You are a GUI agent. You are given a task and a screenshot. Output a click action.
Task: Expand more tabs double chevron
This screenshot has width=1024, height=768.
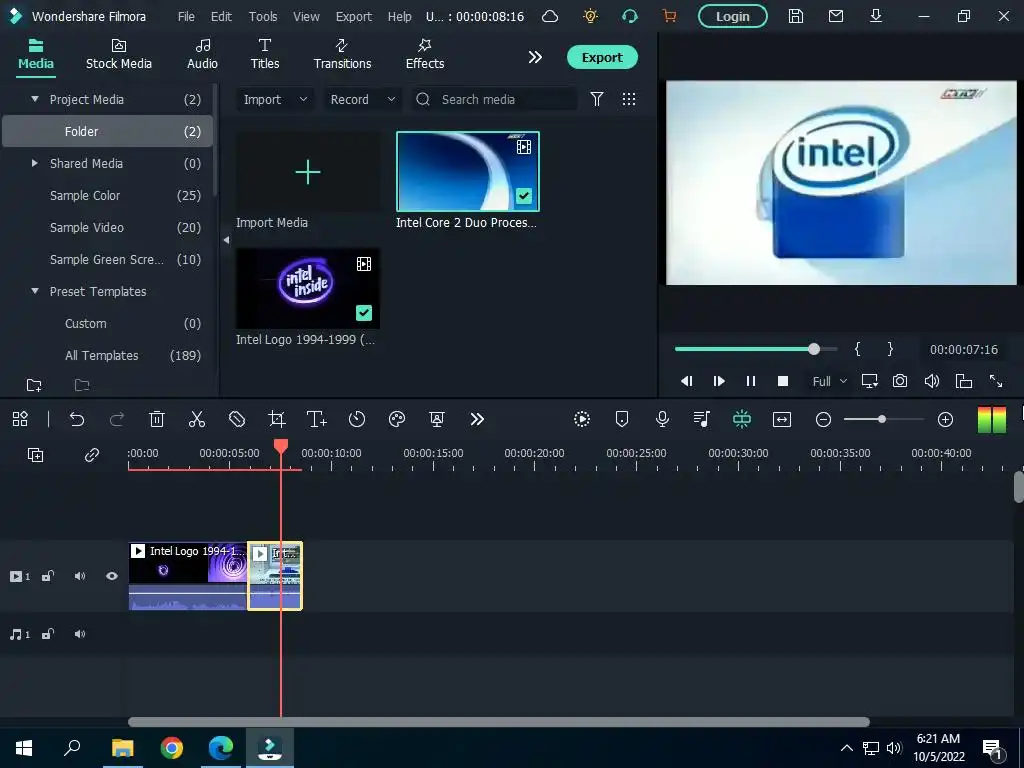click(535, 57)
